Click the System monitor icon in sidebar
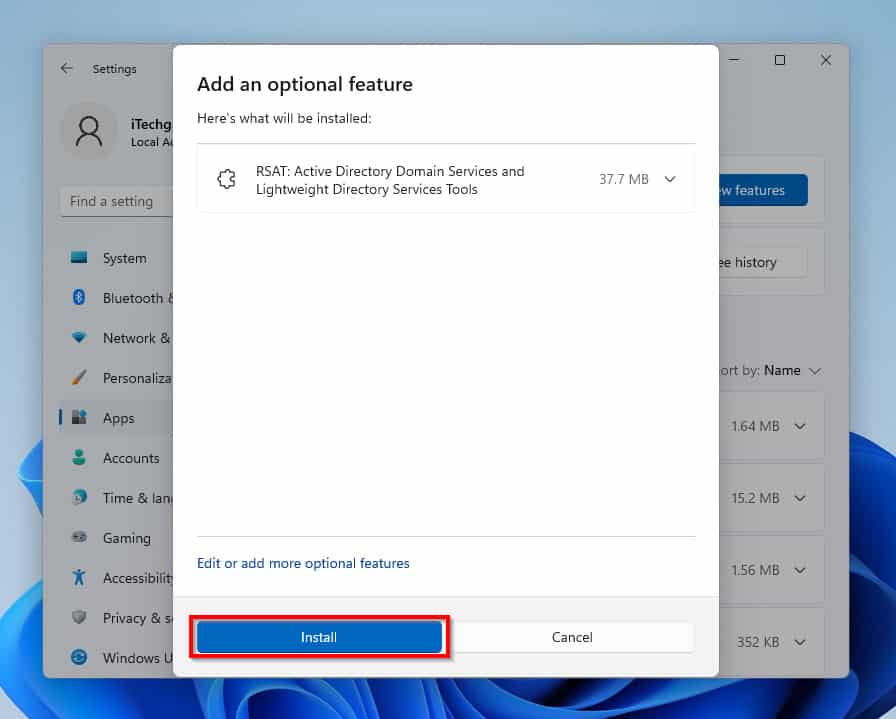896x719 pixels. 79,258
